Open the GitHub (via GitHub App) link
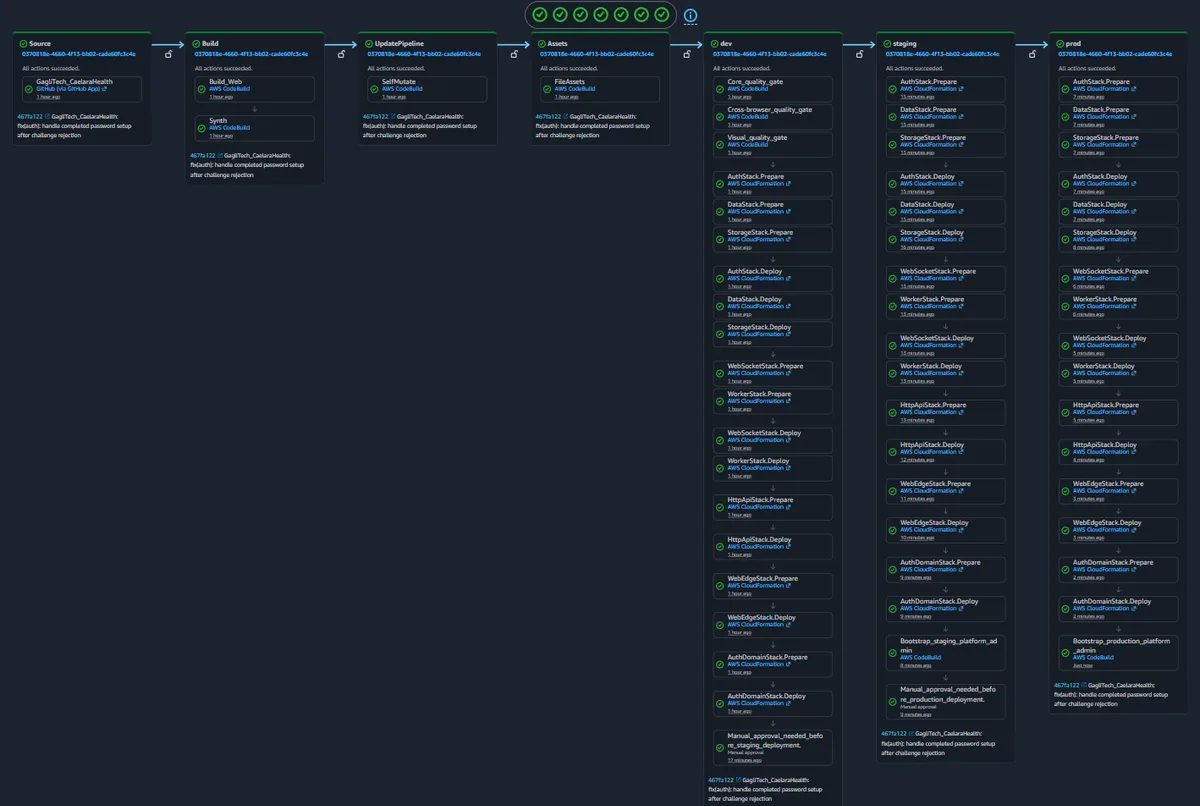This screenshot has width=1200, height=806. pos(70,89)
